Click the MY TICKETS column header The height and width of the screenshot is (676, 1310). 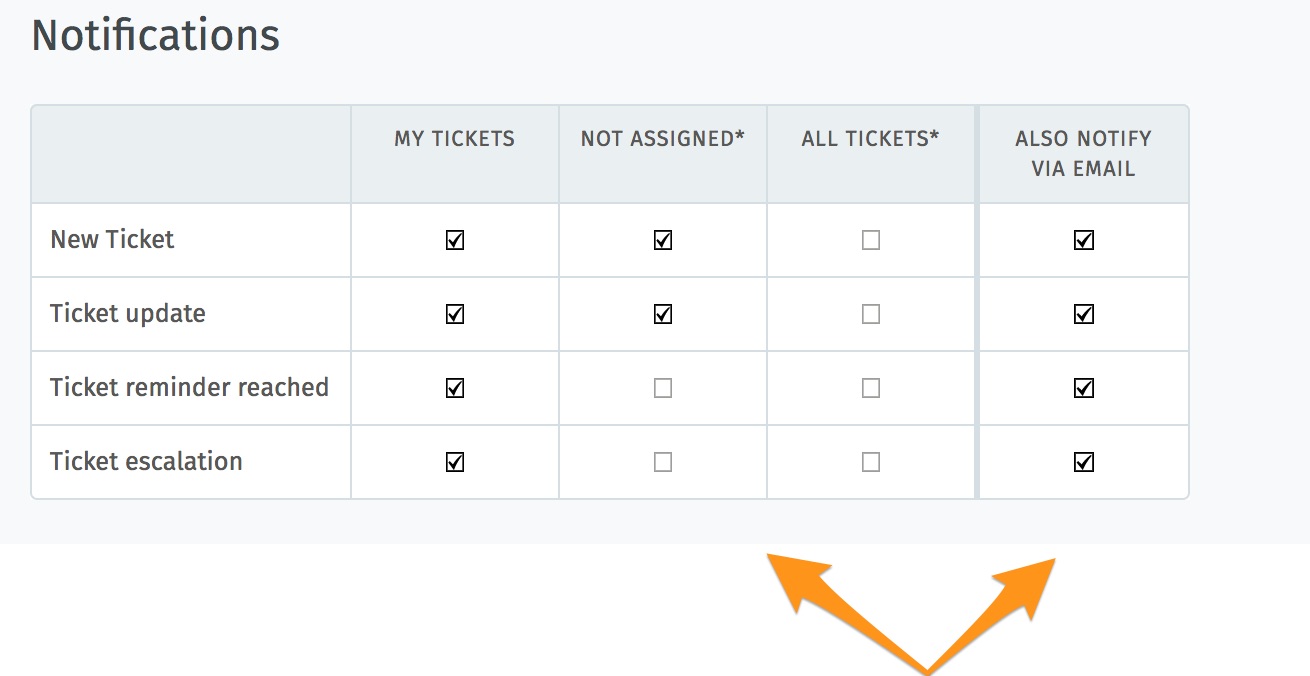click(455, 139)
